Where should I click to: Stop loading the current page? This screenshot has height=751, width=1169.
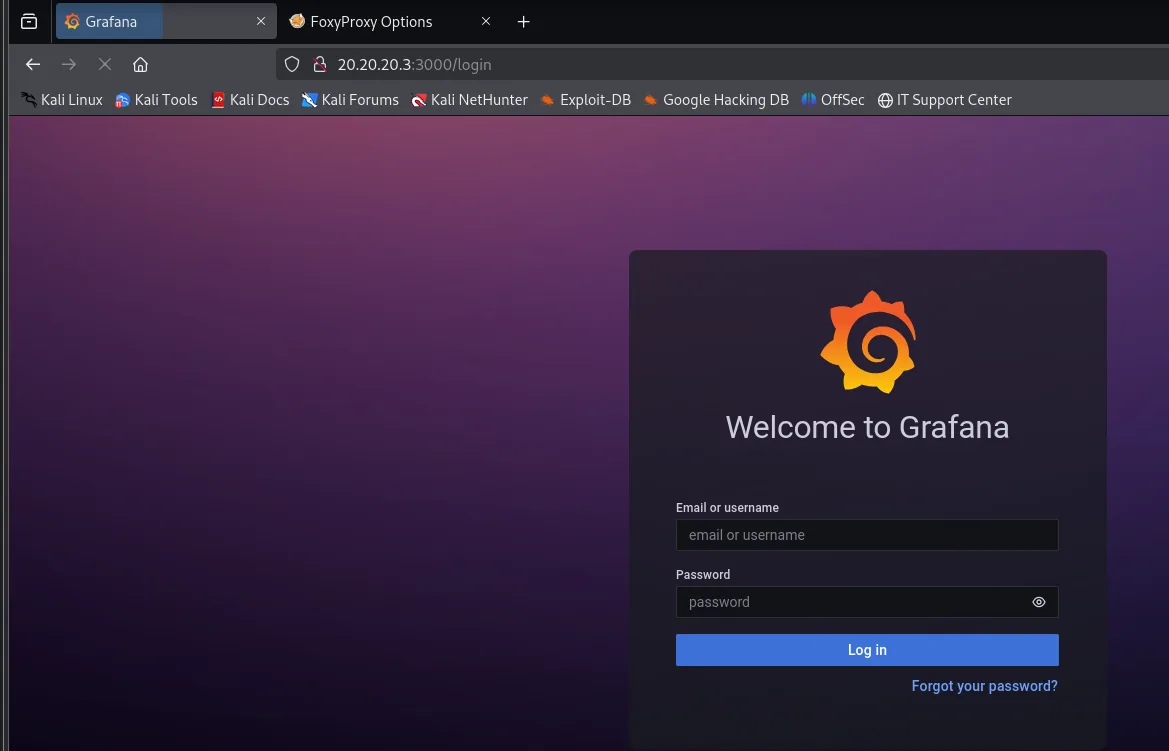pyautogui.click(x=104, y=65)
